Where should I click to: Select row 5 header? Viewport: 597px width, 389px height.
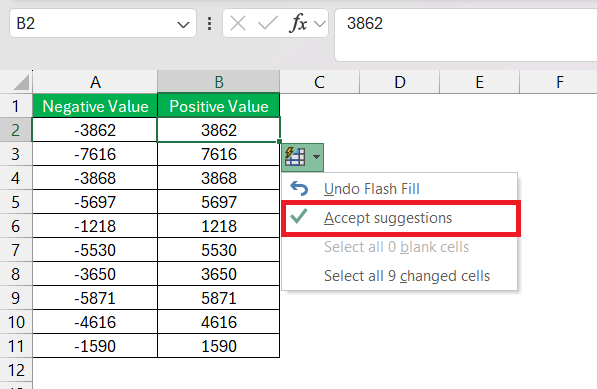point(16,202)
